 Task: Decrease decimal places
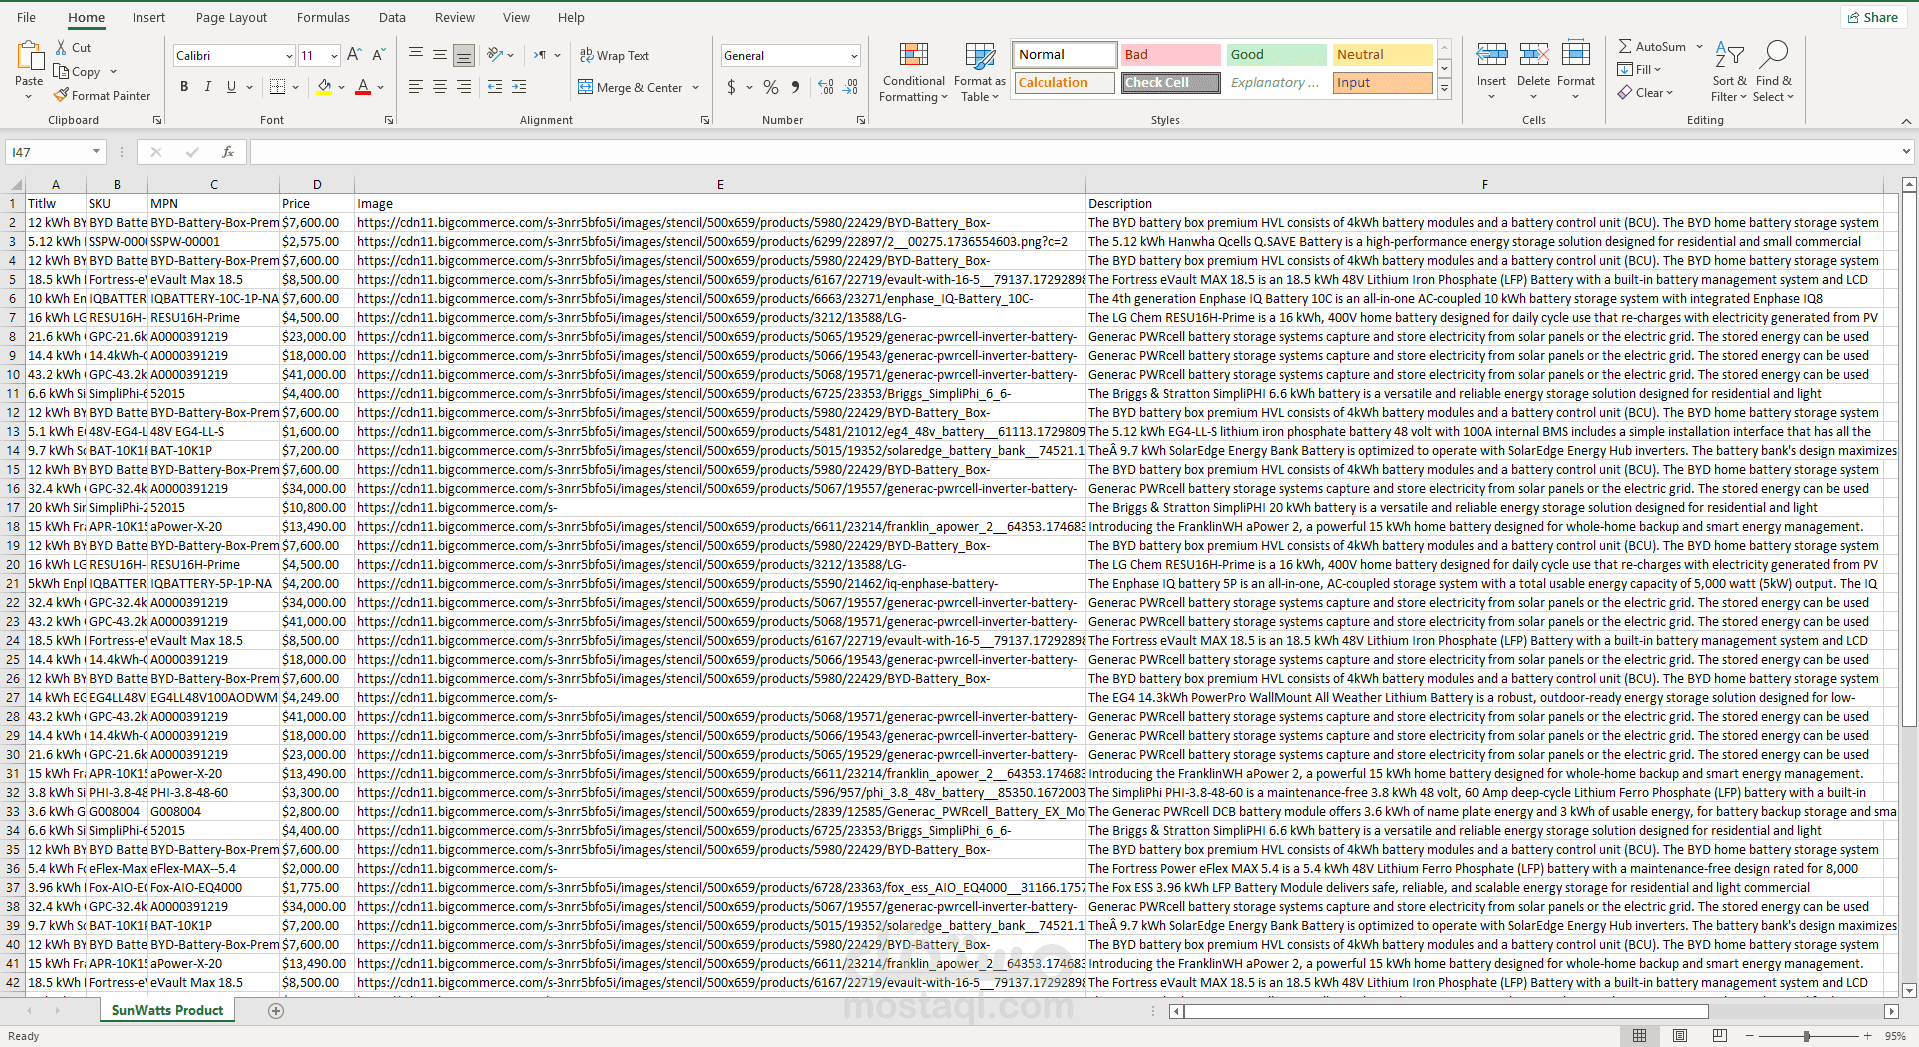850,87
